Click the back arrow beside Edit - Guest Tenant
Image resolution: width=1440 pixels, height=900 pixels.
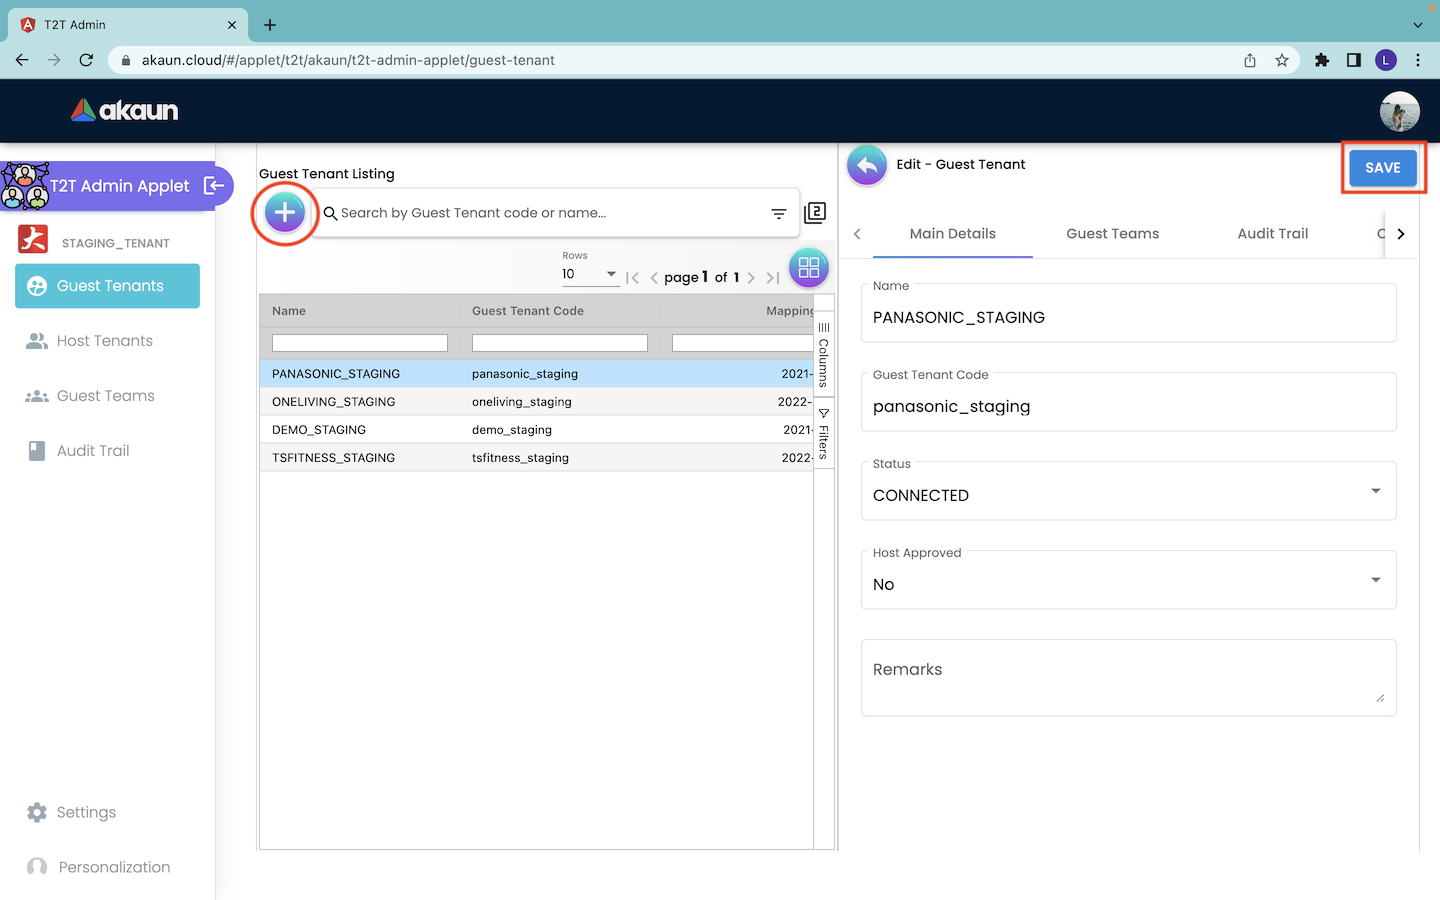click(867, 166)
